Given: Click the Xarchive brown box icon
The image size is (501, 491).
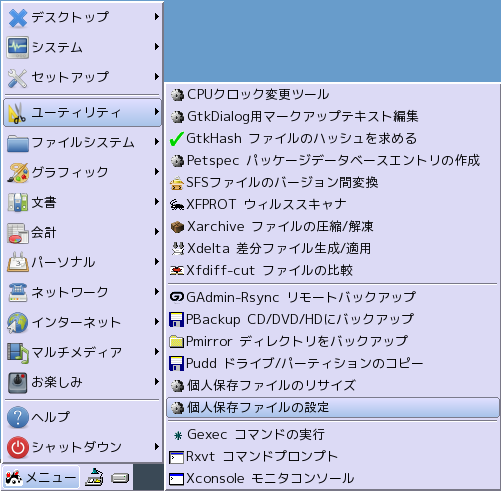Looking at the screenshot, I should coord(177,227).
